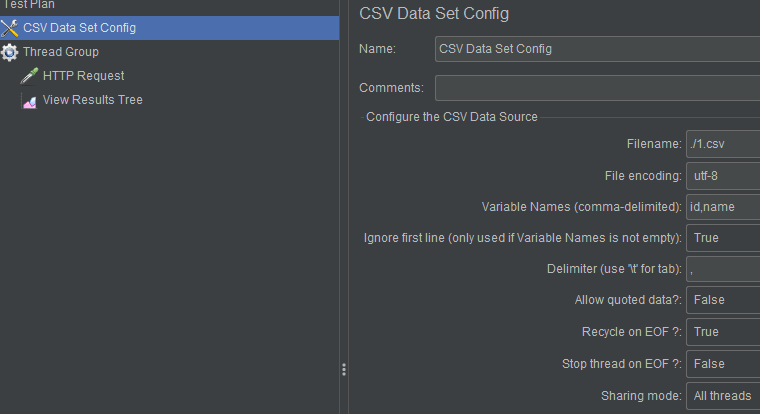This screenshot has height=414, width=760.
Task: Click the Name input field
Action: (598, 49)
